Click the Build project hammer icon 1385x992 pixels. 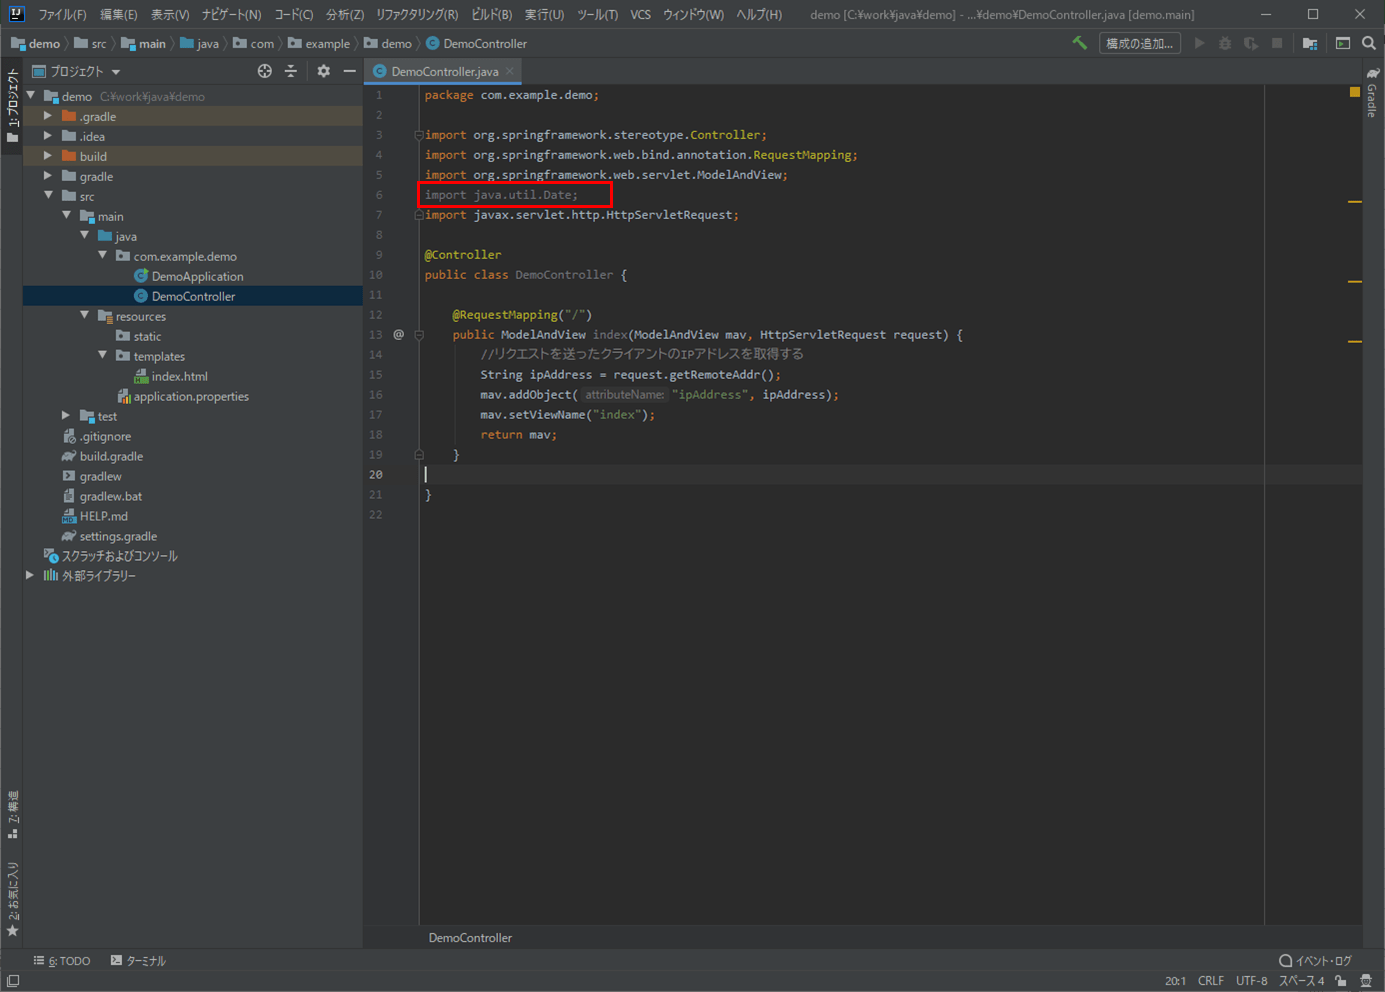pyautogui.click(x=1080, y=43)
